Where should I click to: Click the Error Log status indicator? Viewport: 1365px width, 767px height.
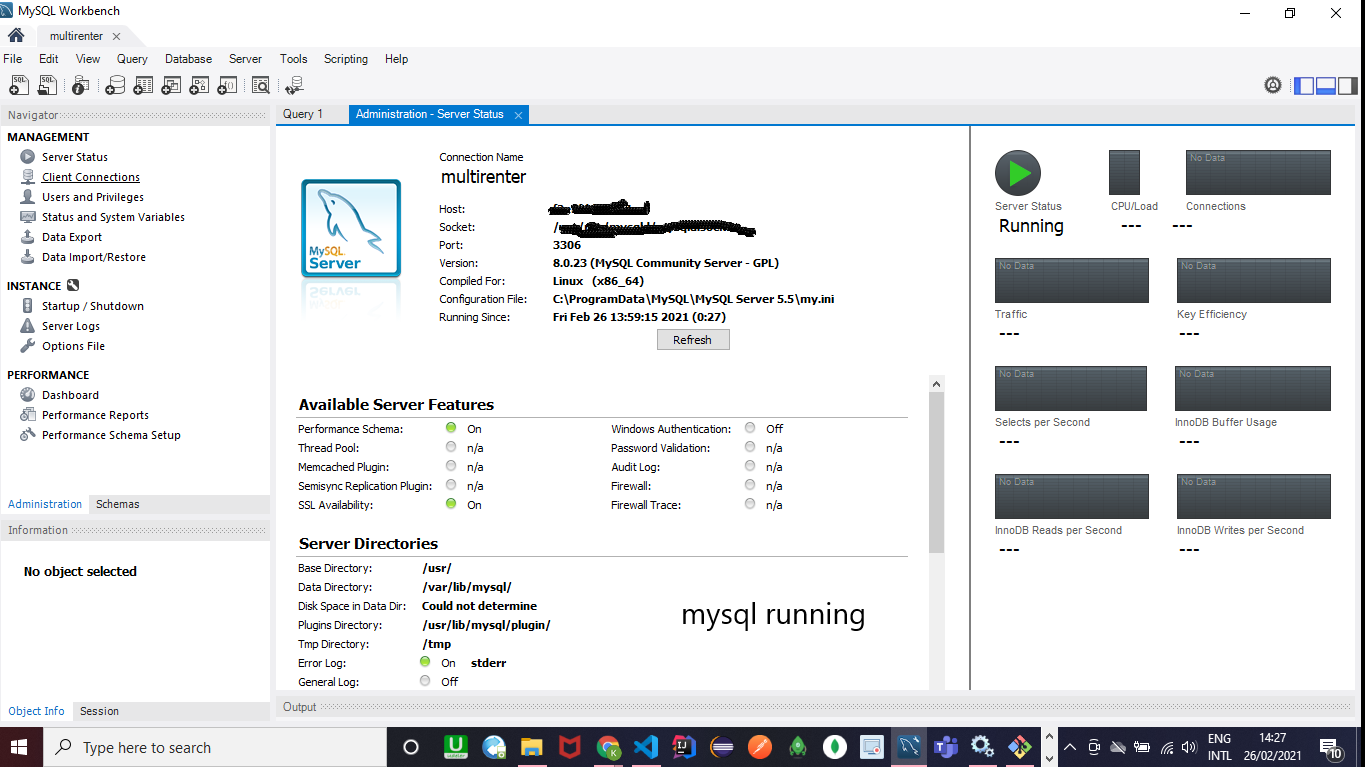point(425,662)
